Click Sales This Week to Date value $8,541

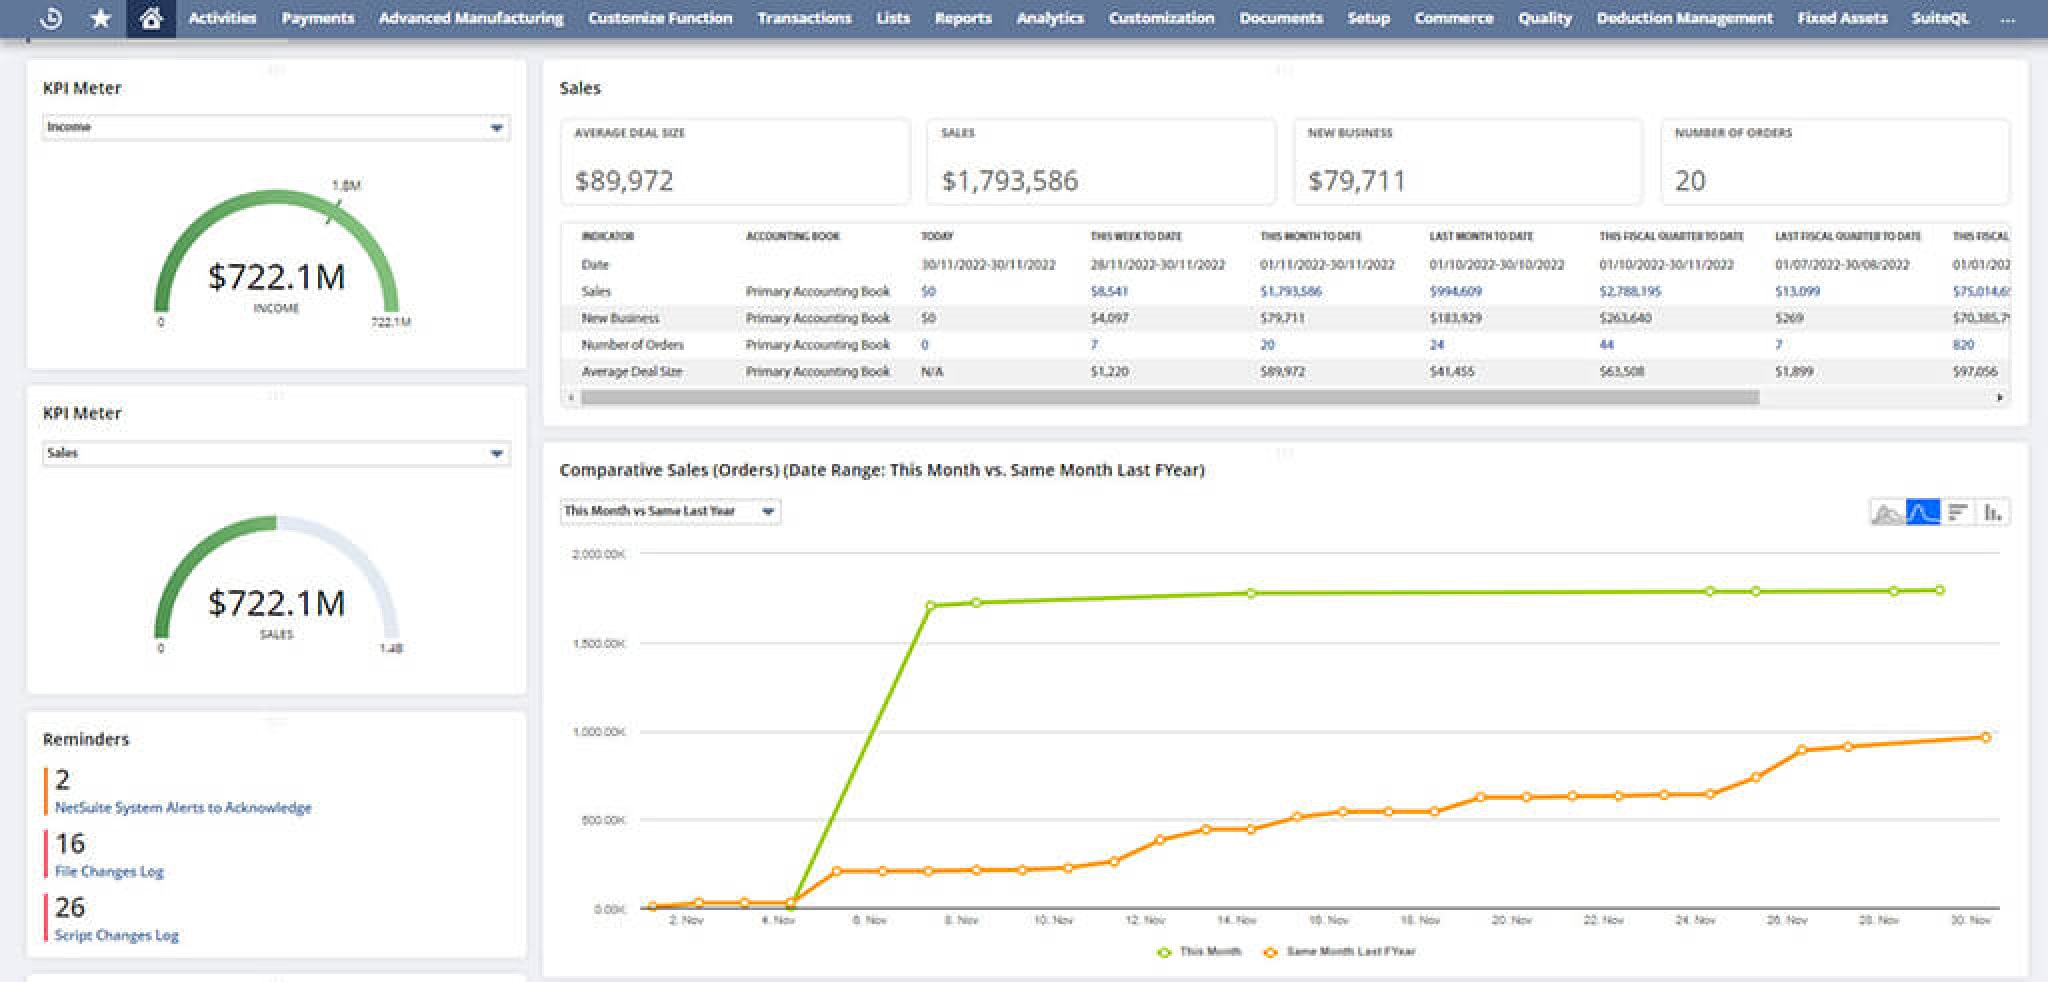1109,292
